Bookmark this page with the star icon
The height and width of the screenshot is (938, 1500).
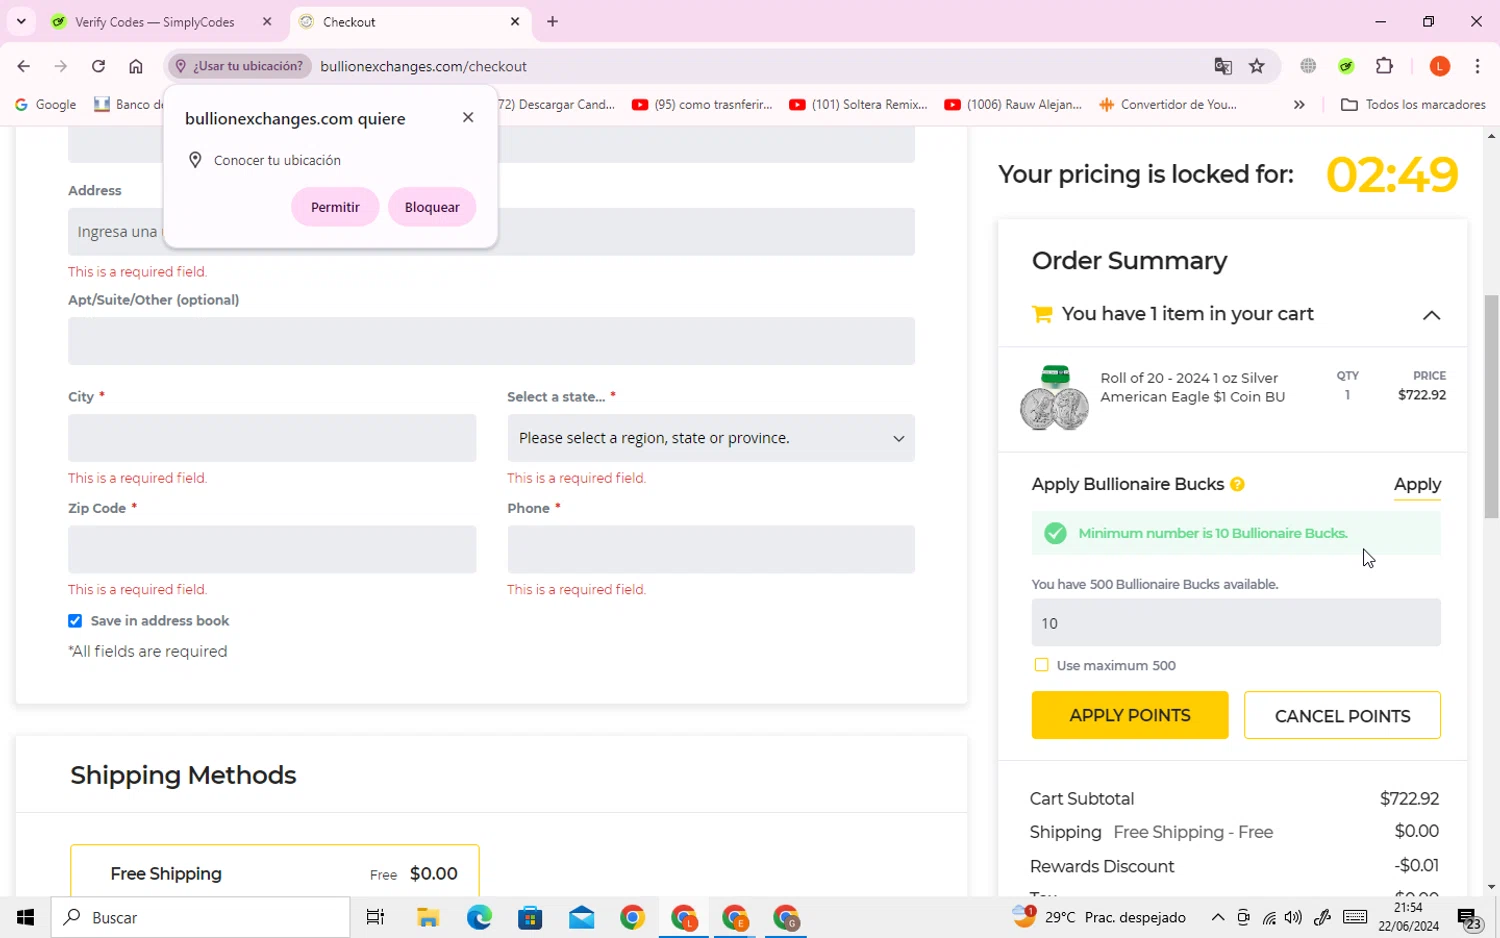point(1257,66)
